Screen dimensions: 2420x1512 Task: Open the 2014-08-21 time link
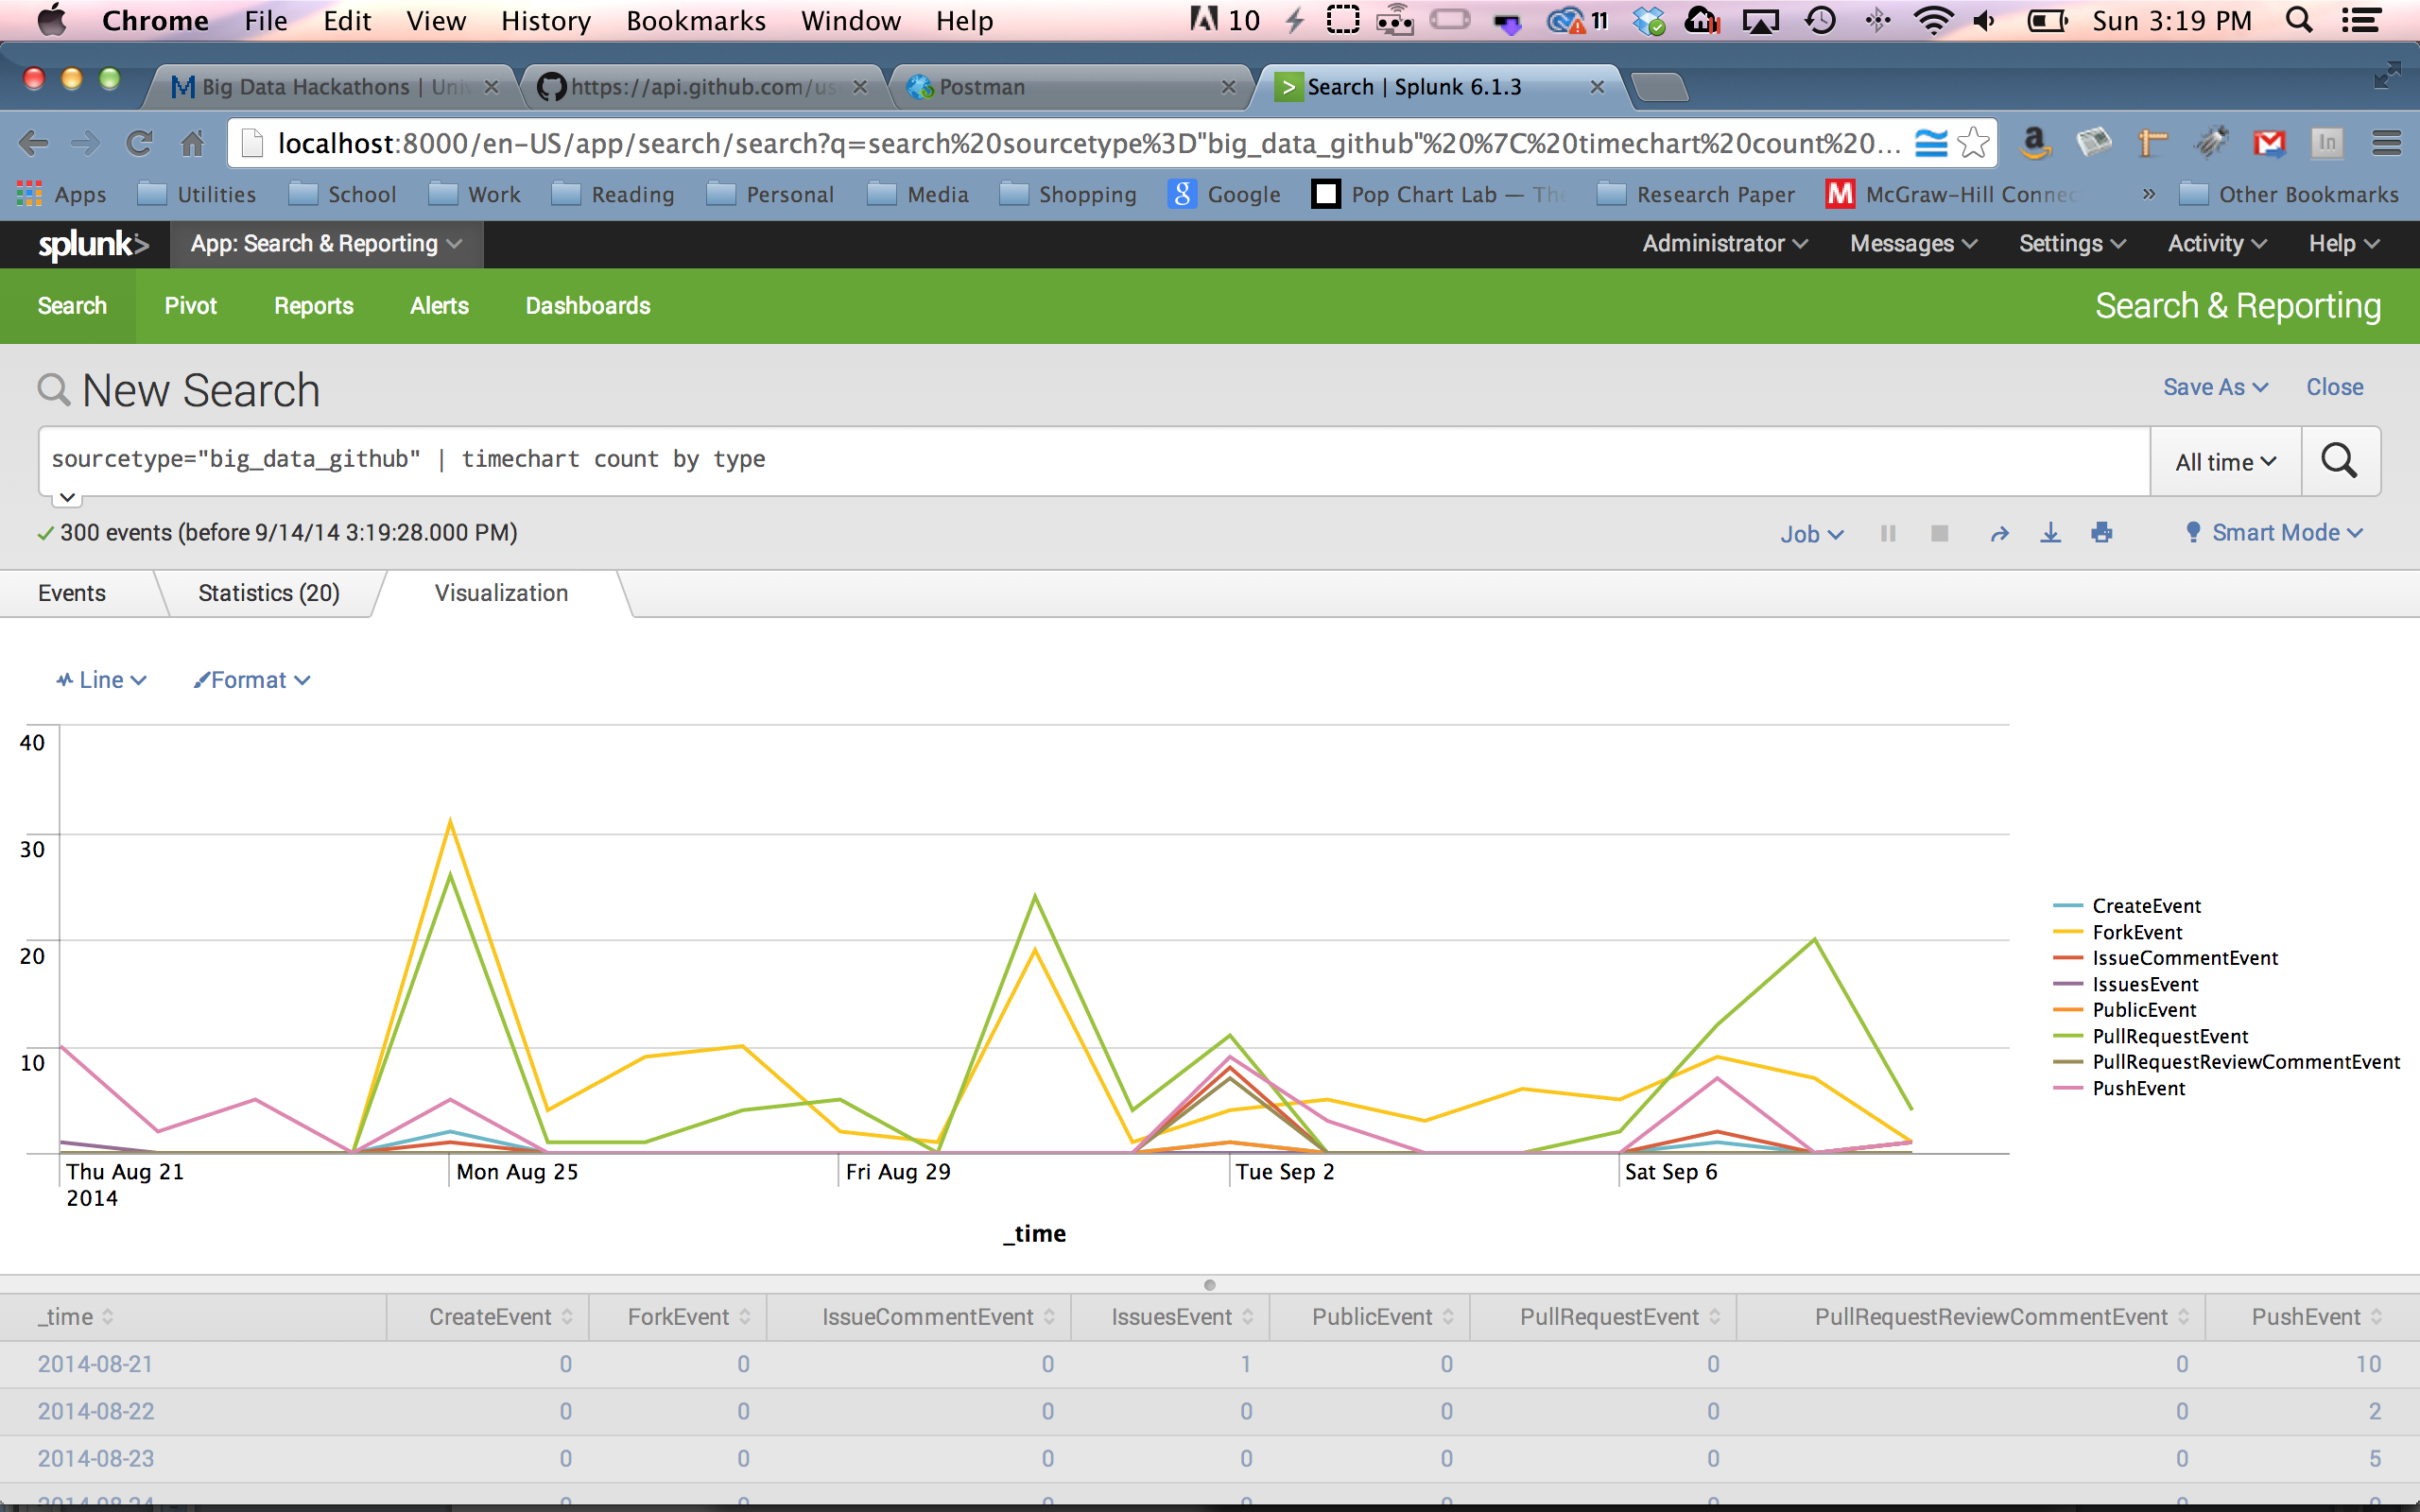[x=96, y=1364]
